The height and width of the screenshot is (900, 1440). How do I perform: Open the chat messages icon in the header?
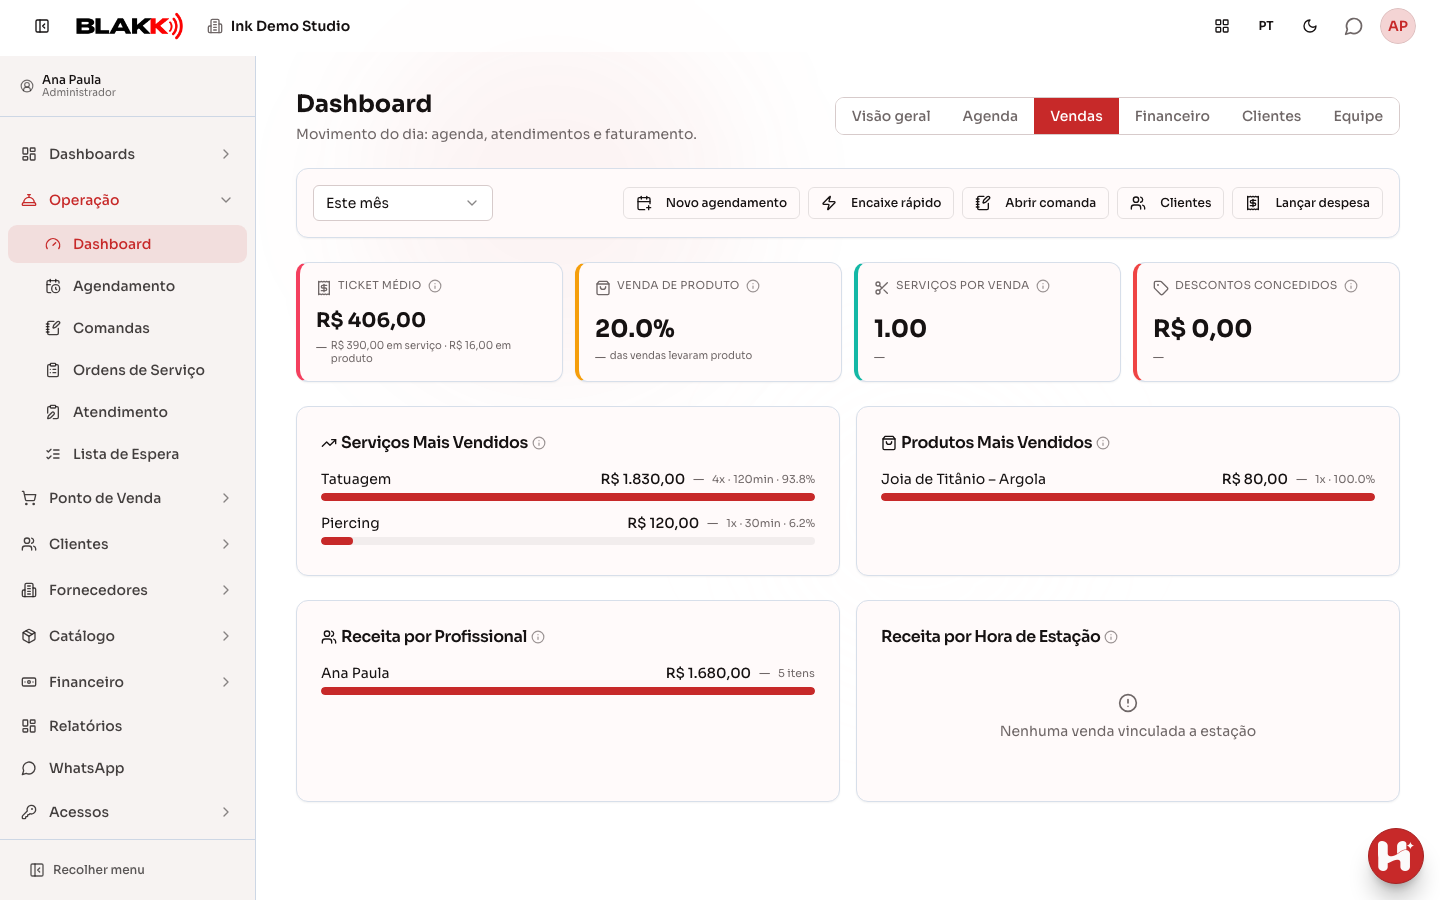tap(1354, 26)
